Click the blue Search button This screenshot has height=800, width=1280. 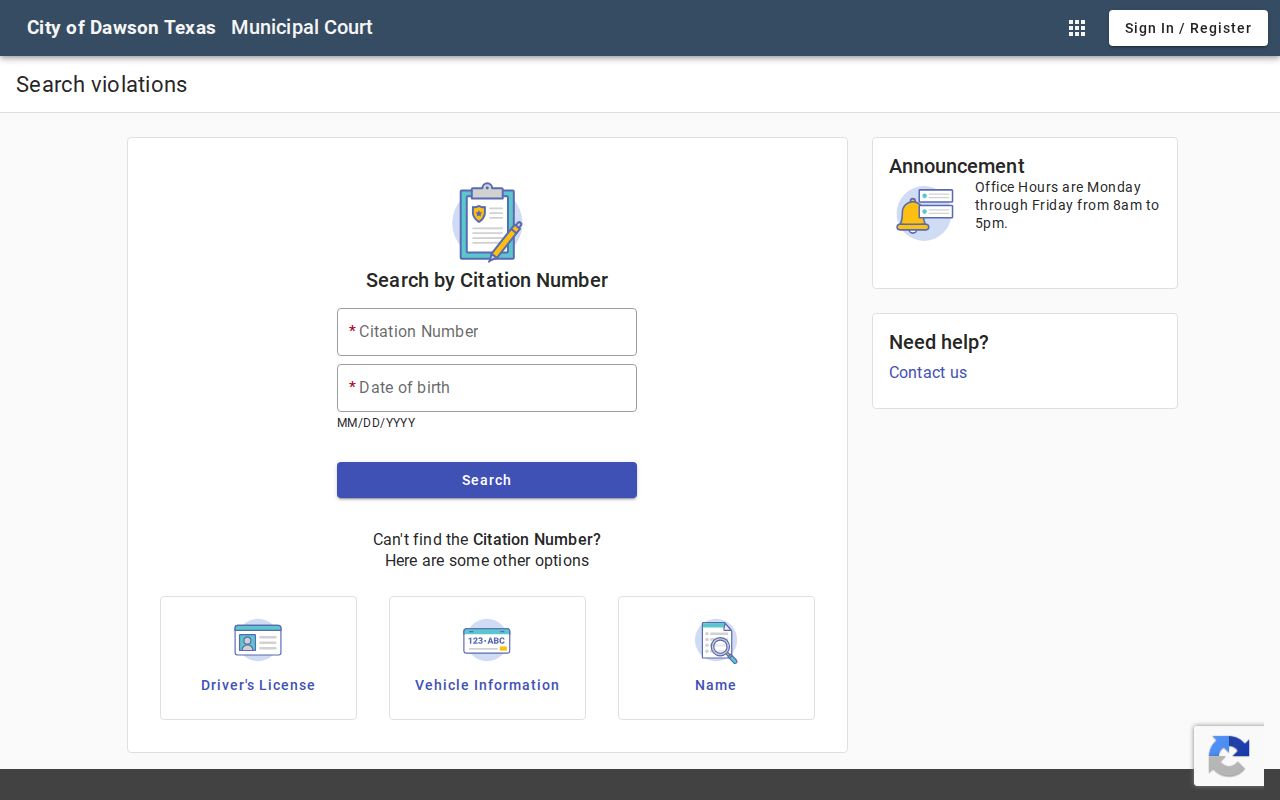point(487,480)
